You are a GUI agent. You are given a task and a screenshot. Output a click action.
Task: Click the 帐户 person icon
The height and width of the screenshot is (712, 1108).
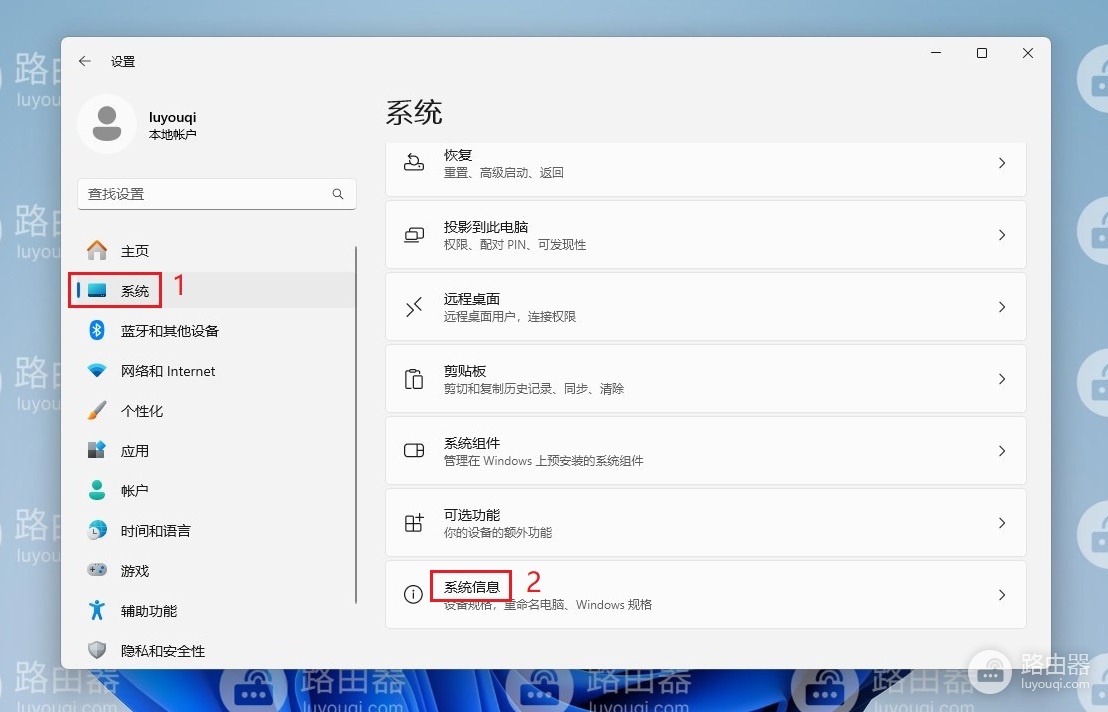[x=97, y=490]
